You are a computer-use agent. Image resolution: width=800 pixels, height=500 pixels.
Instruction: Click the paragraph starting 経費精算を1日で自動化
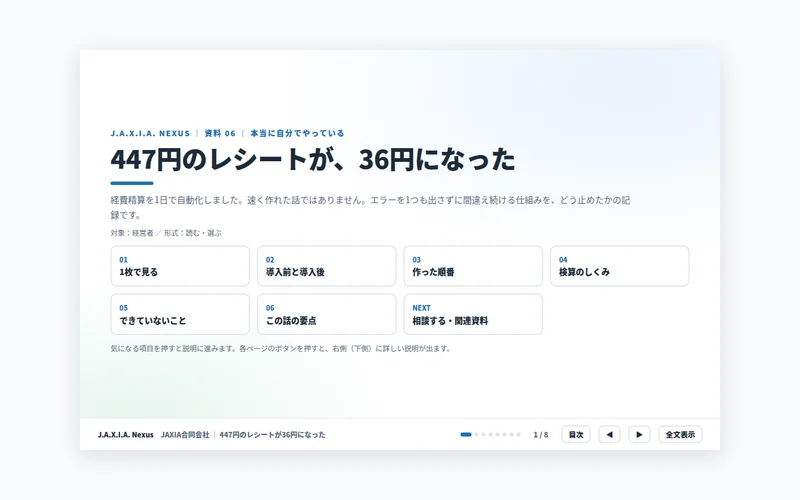pos(370,208)
